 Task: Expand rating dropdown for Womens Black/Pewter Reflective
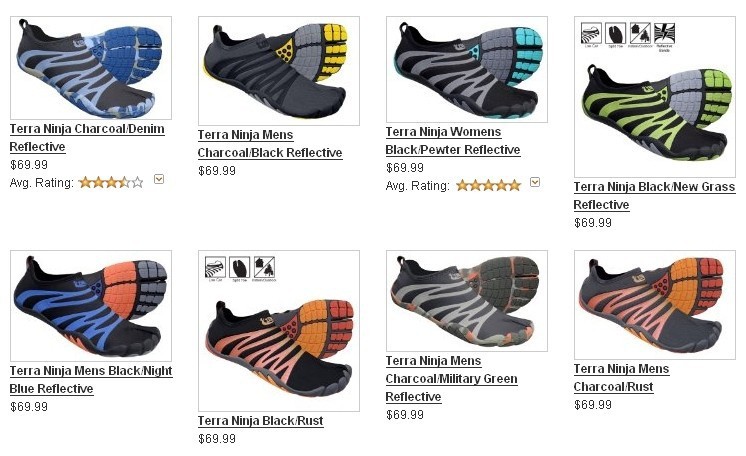[535, 182]
